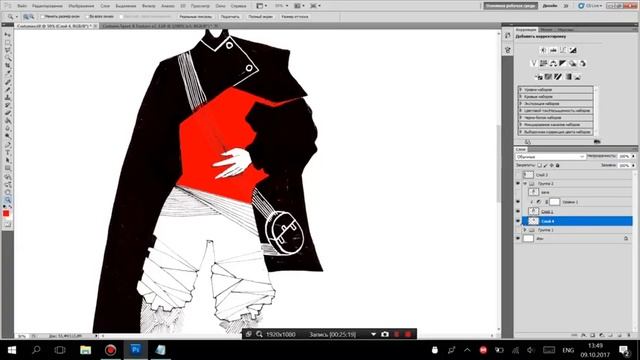Click the Реальные пикселы button

coord(196,17)
